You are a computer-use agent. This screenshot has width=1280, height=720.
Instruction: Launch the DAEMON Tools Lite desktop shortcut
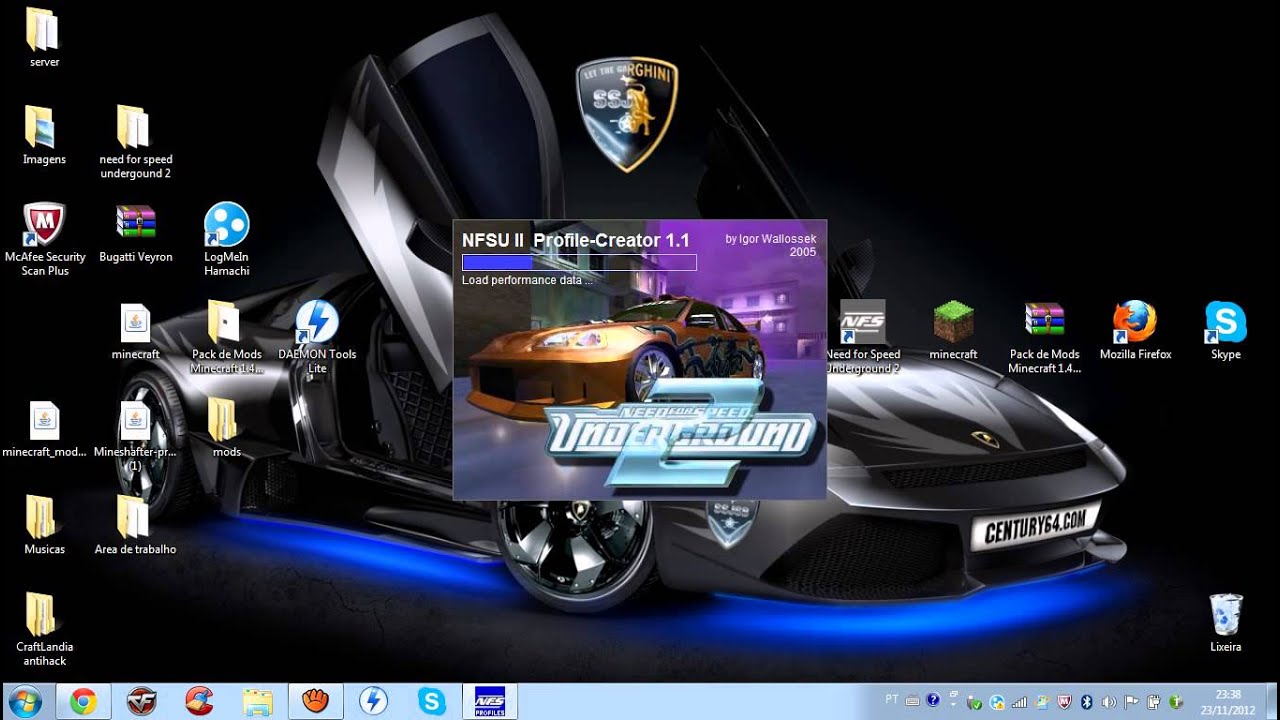pyautogui.click(x=317, y=337)
